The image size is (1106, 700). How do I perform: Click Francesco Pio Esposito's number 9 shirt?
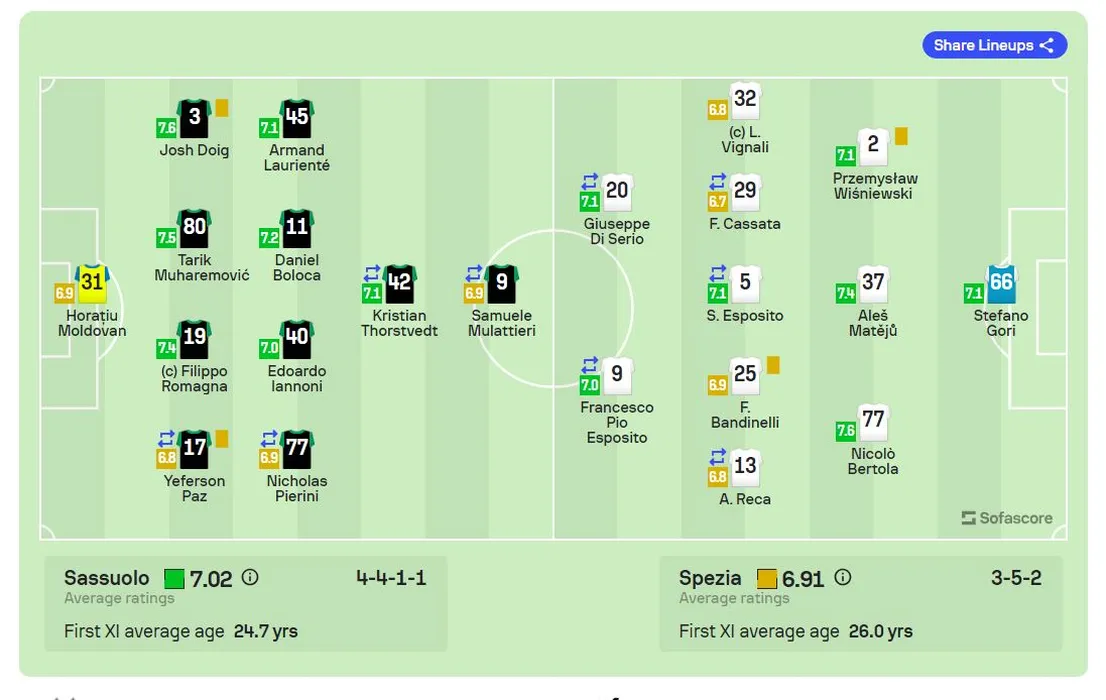tap(617, 375)
